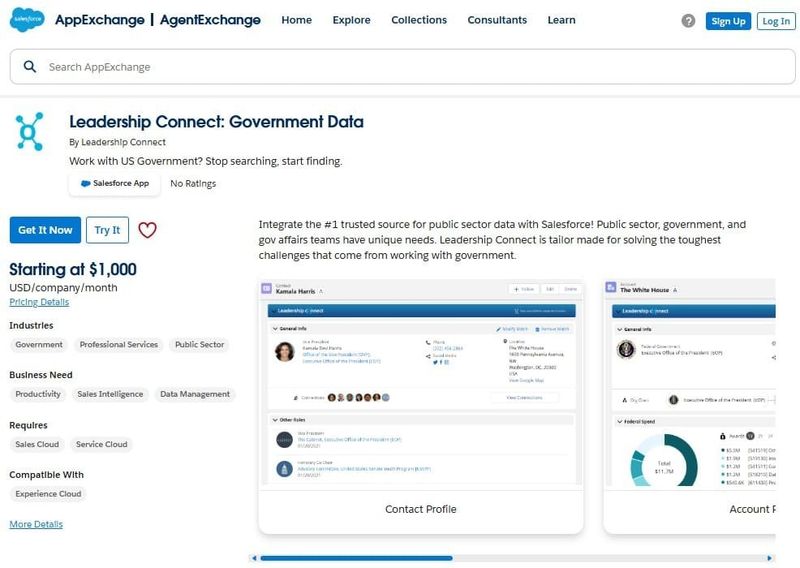The height and width of the screenshot is (568, 800).
Task: Click the search magnifier icon
Action: [x=30, y=66]
